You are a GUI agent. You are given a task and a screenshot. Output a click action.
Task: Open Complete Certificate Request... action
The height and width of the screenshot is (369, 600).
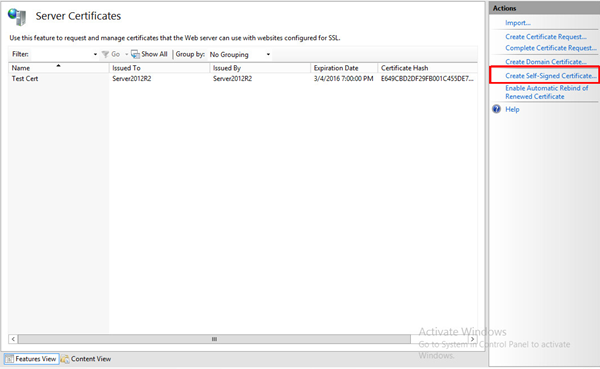click(551, 48)
